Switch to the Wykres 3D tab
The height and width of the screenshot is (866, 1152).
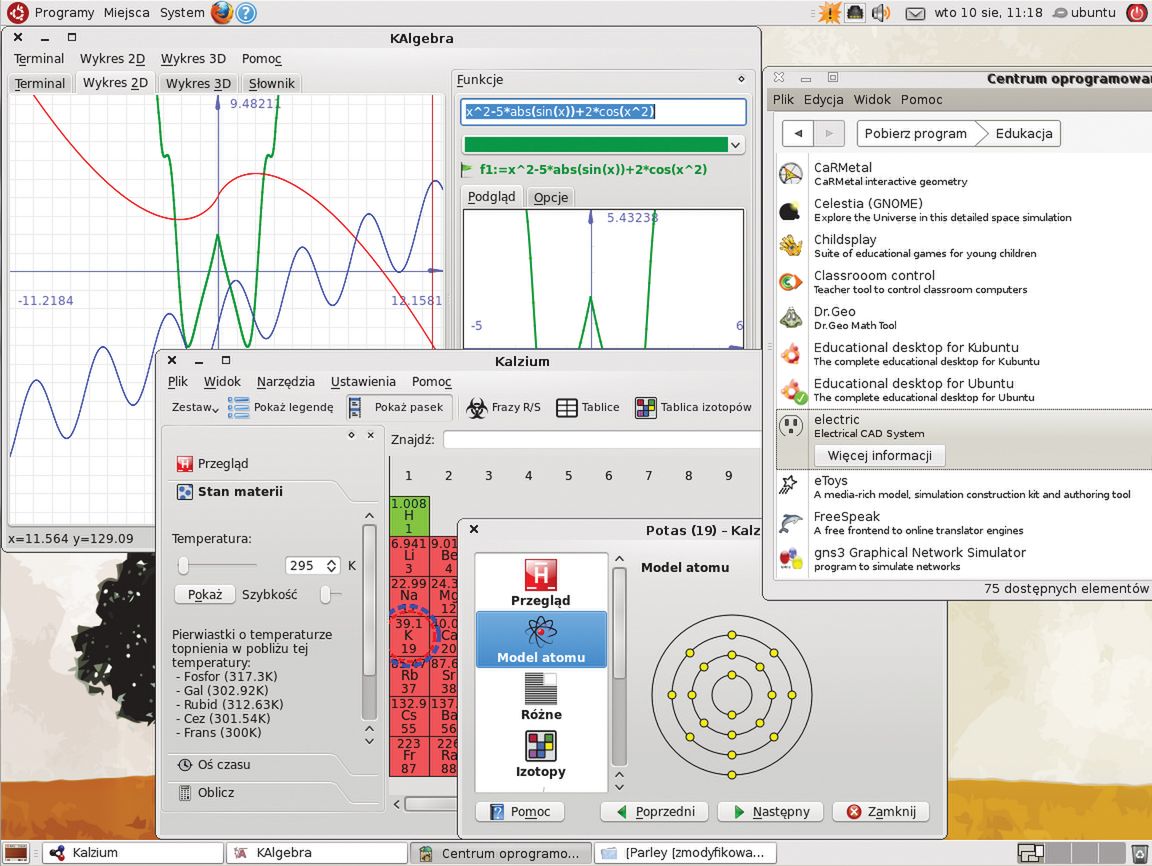198,83
